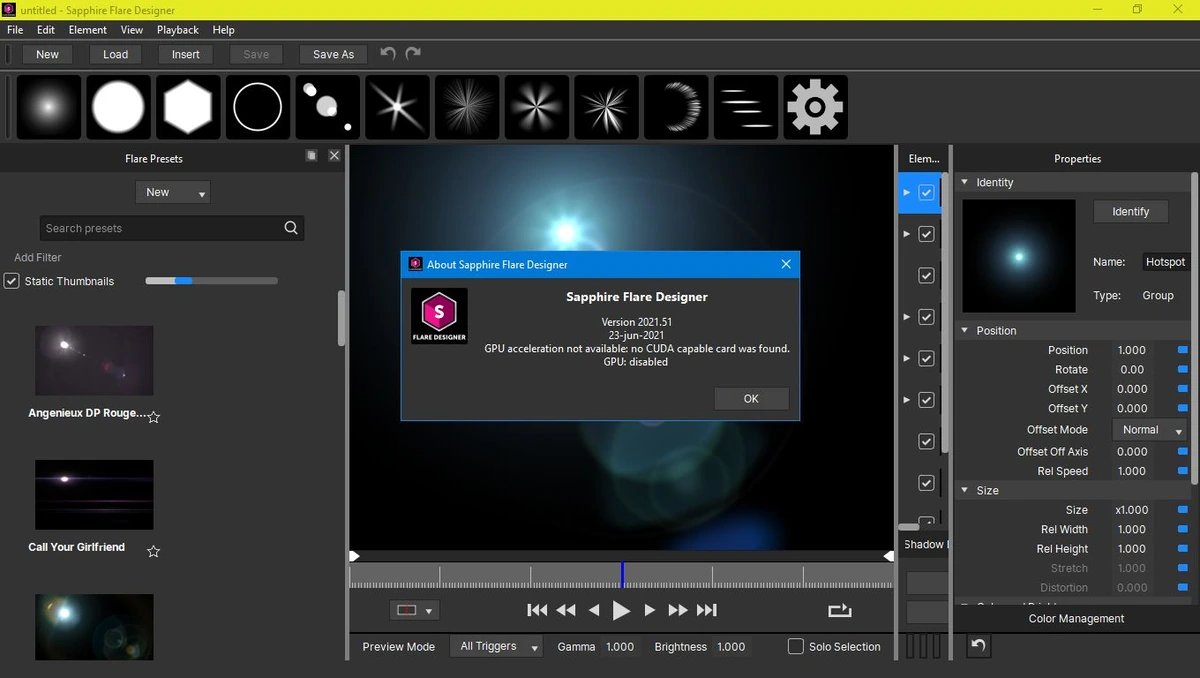This screenshot has width=1200, height=678.
Task: Open the Element menu
Action: pyautogui.click(x=88, y=30)
